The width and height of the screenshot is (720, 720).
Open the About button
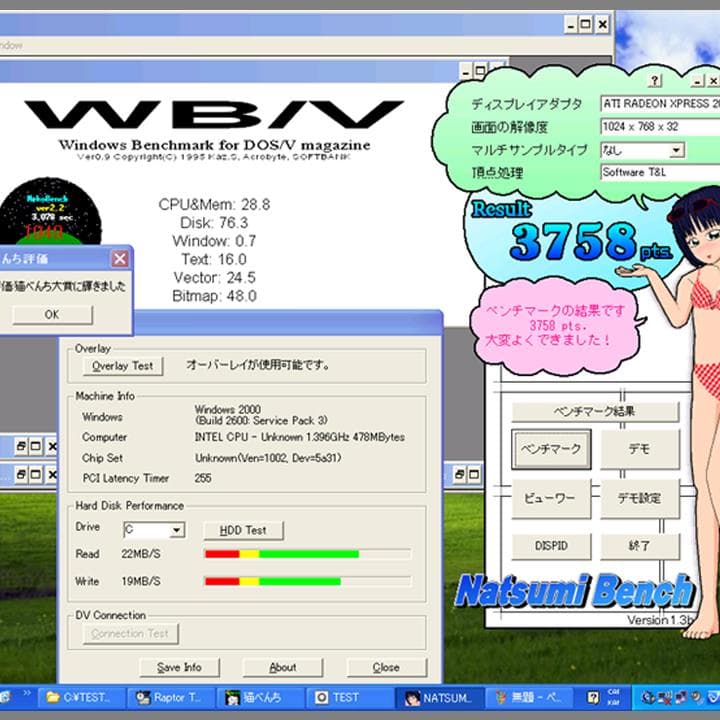pyautogui.click(x=283, y=668)
